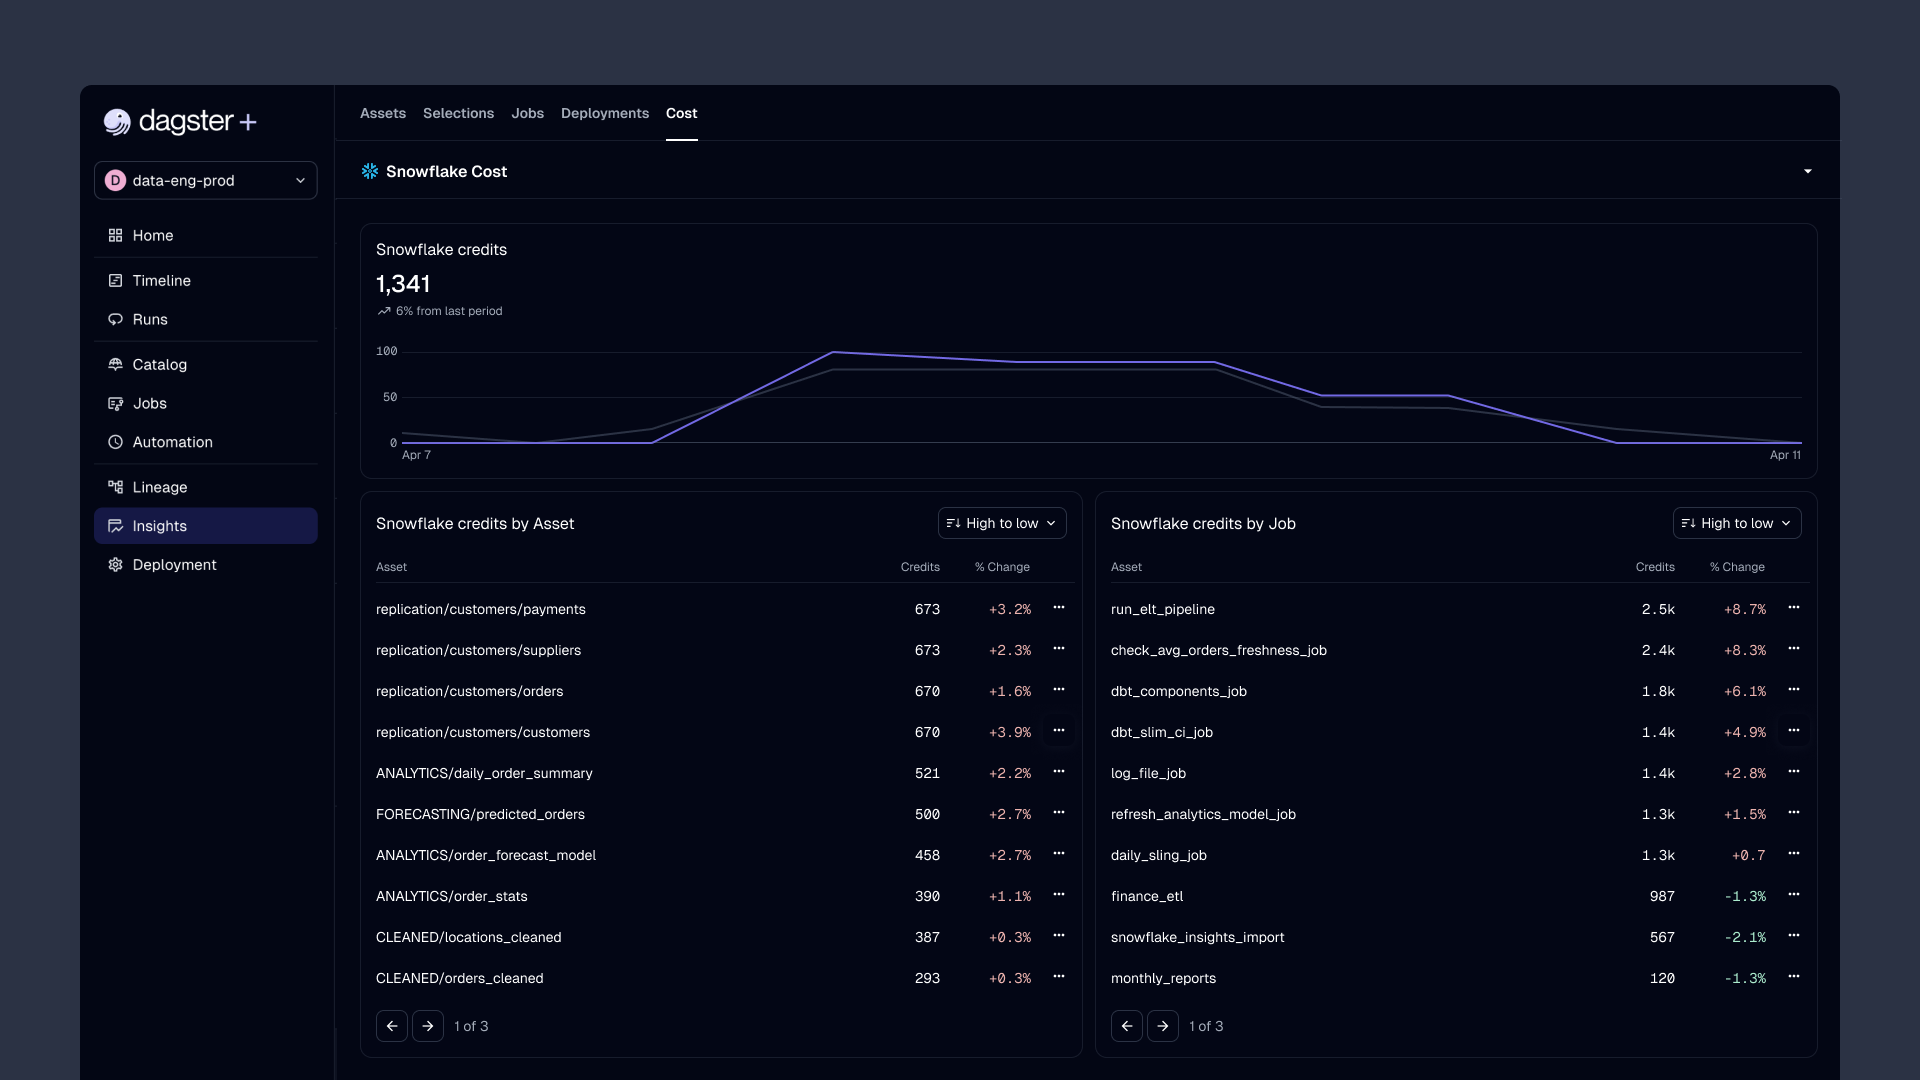Image resolution: width=1920 pixels, height=1080 pixels.
Task: Open options for dbt_components_job
Action: coord(1794,689)
